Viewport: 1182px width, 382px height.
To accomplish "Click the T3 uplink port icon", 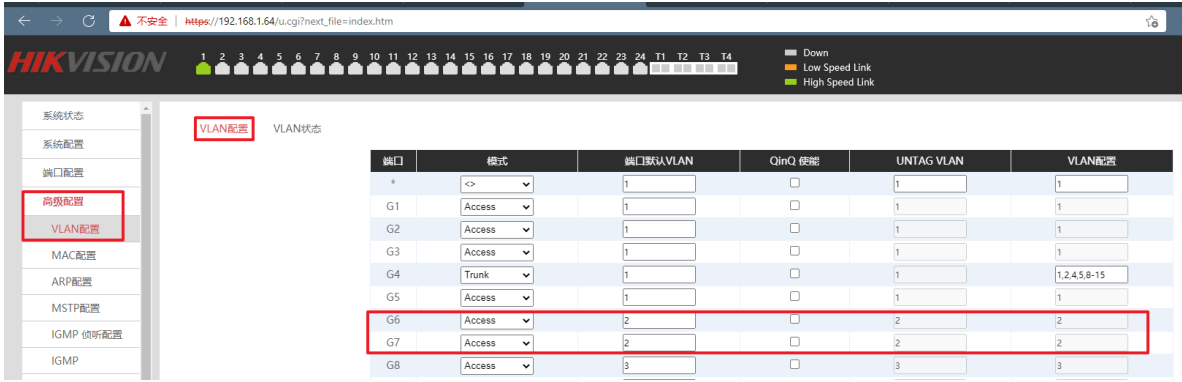I will point(704,68).
